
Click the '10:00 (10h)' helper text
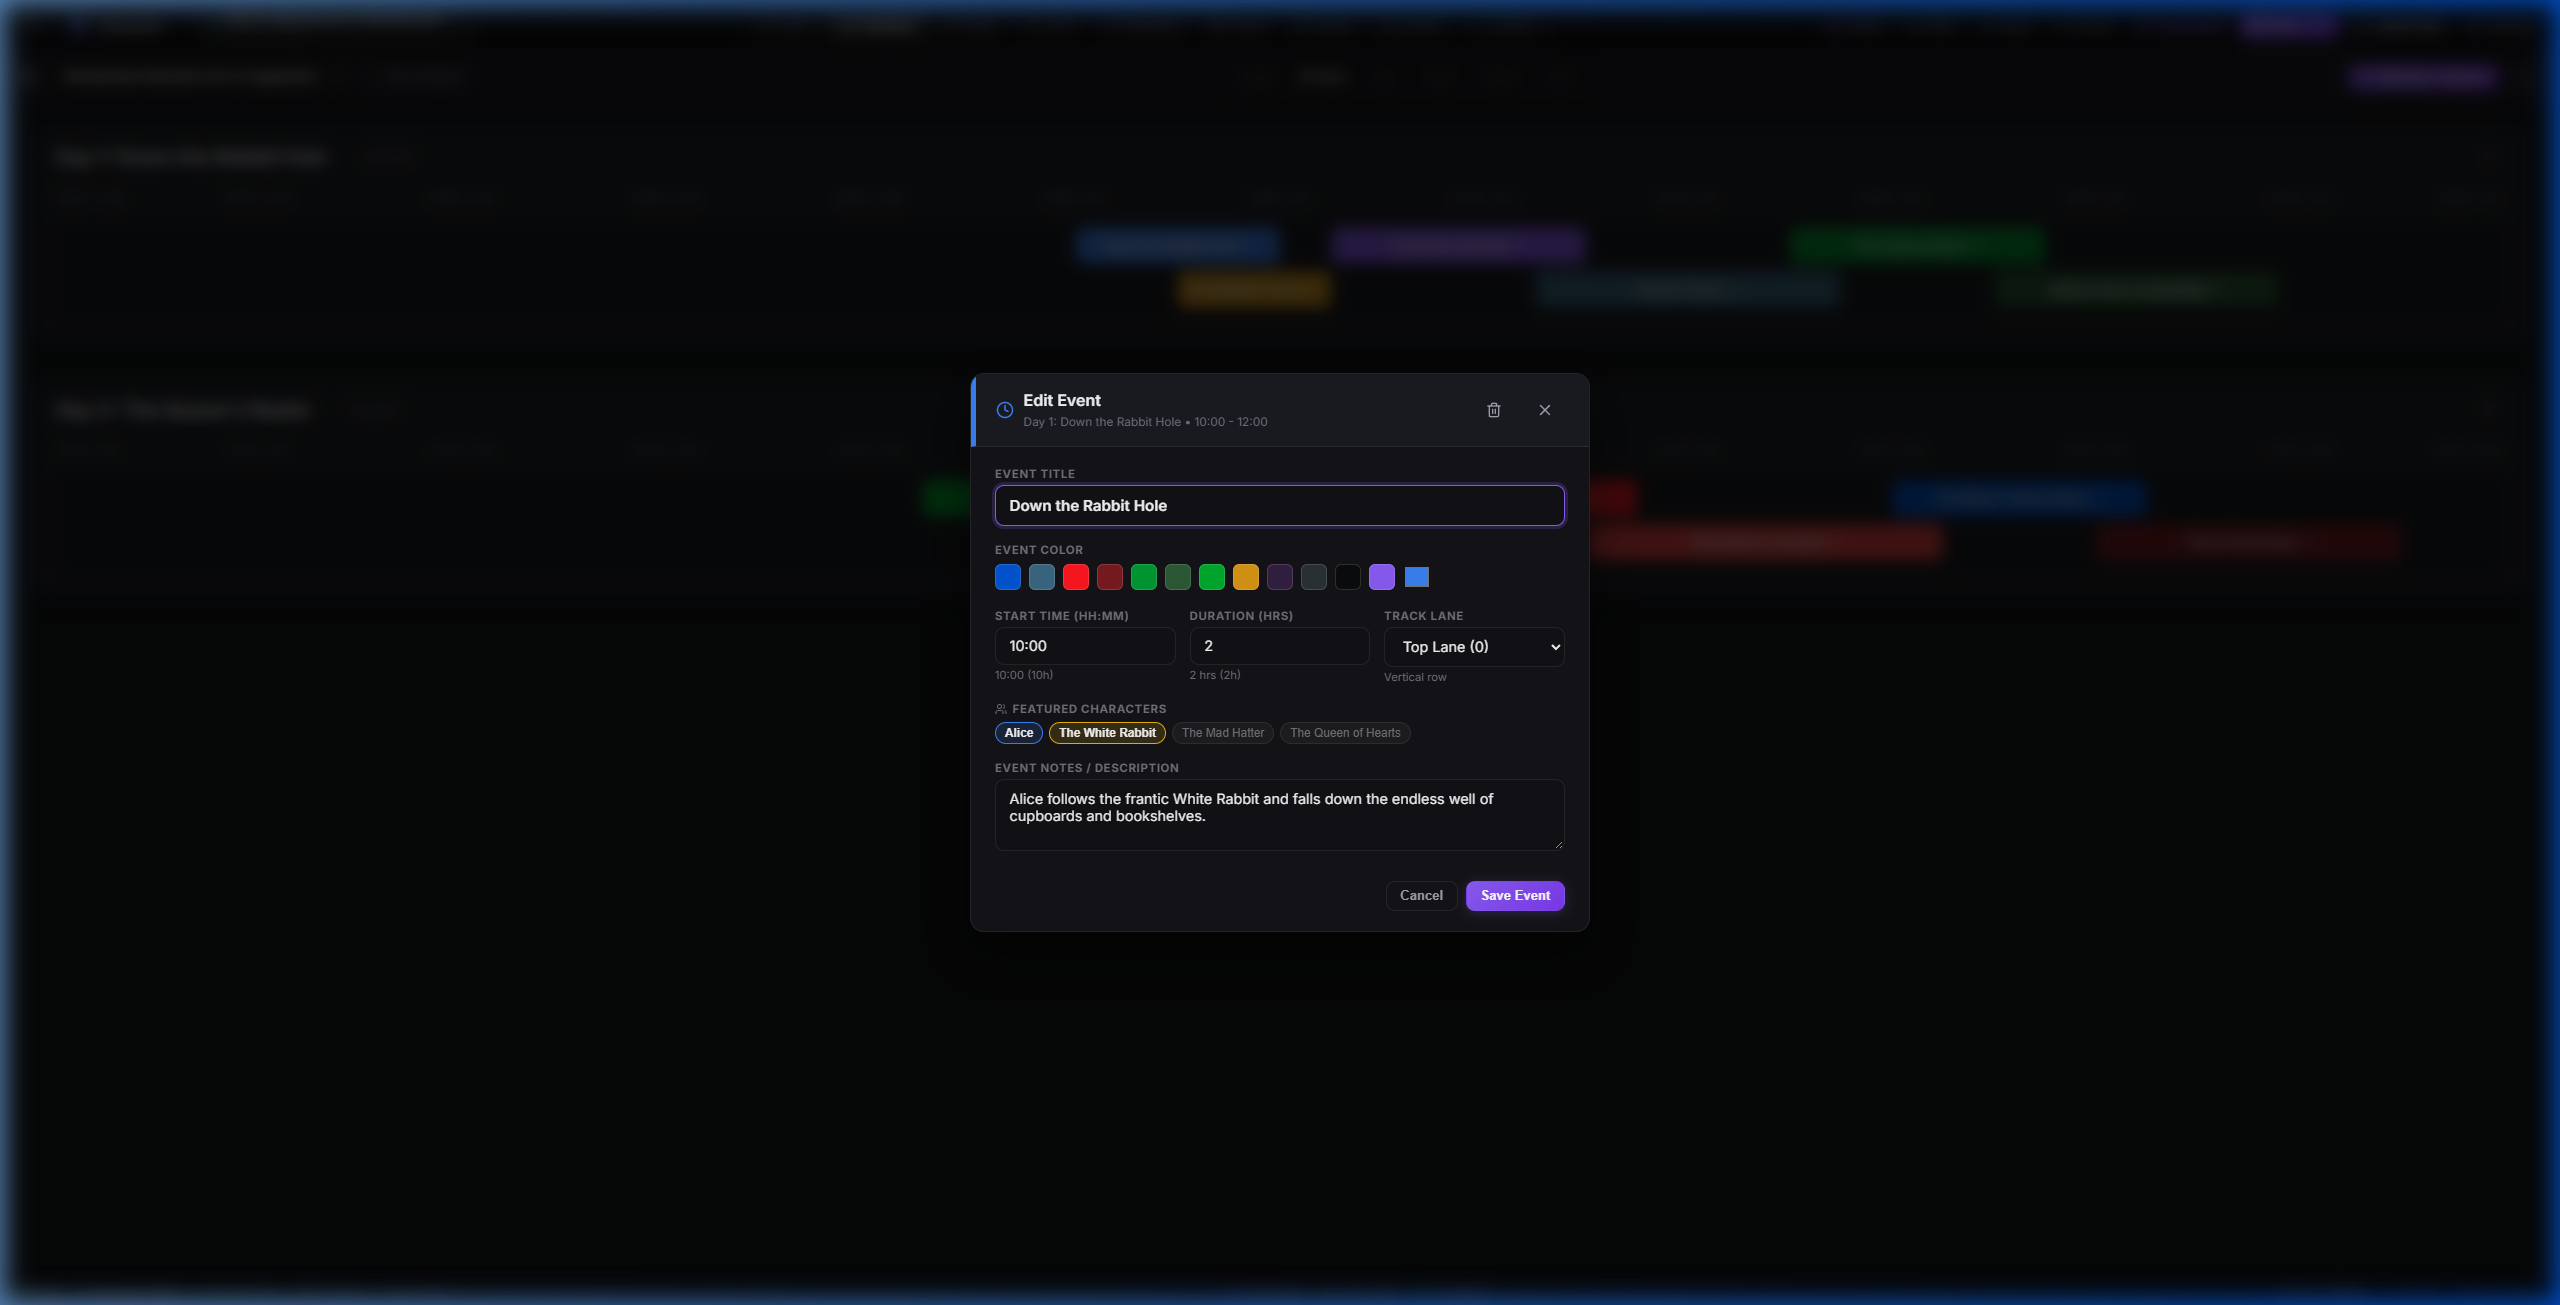coord(1023,676)
